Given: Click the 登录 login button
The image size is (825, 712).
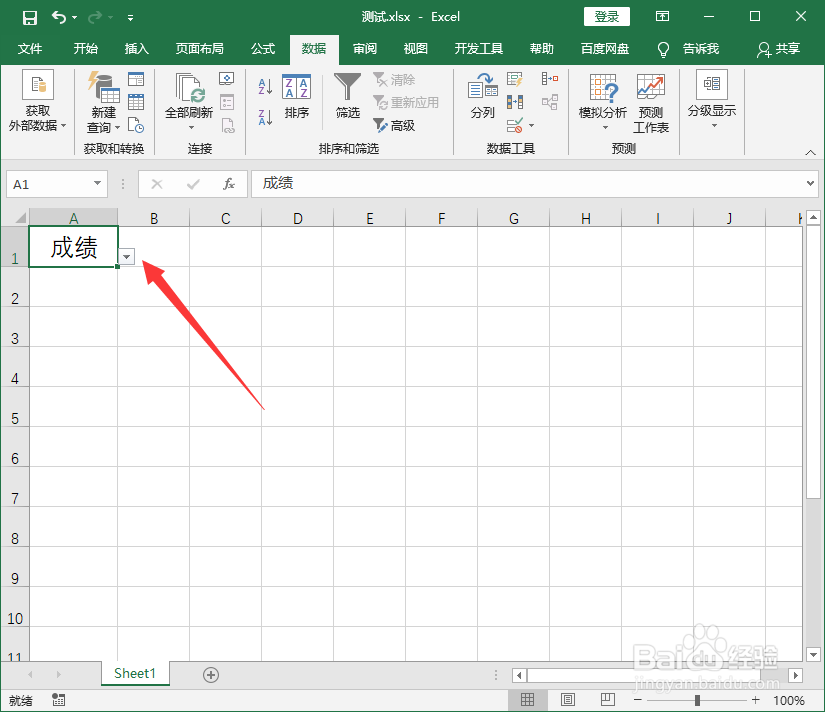Looking at the screenshot, I should click(x=607, y=17).
